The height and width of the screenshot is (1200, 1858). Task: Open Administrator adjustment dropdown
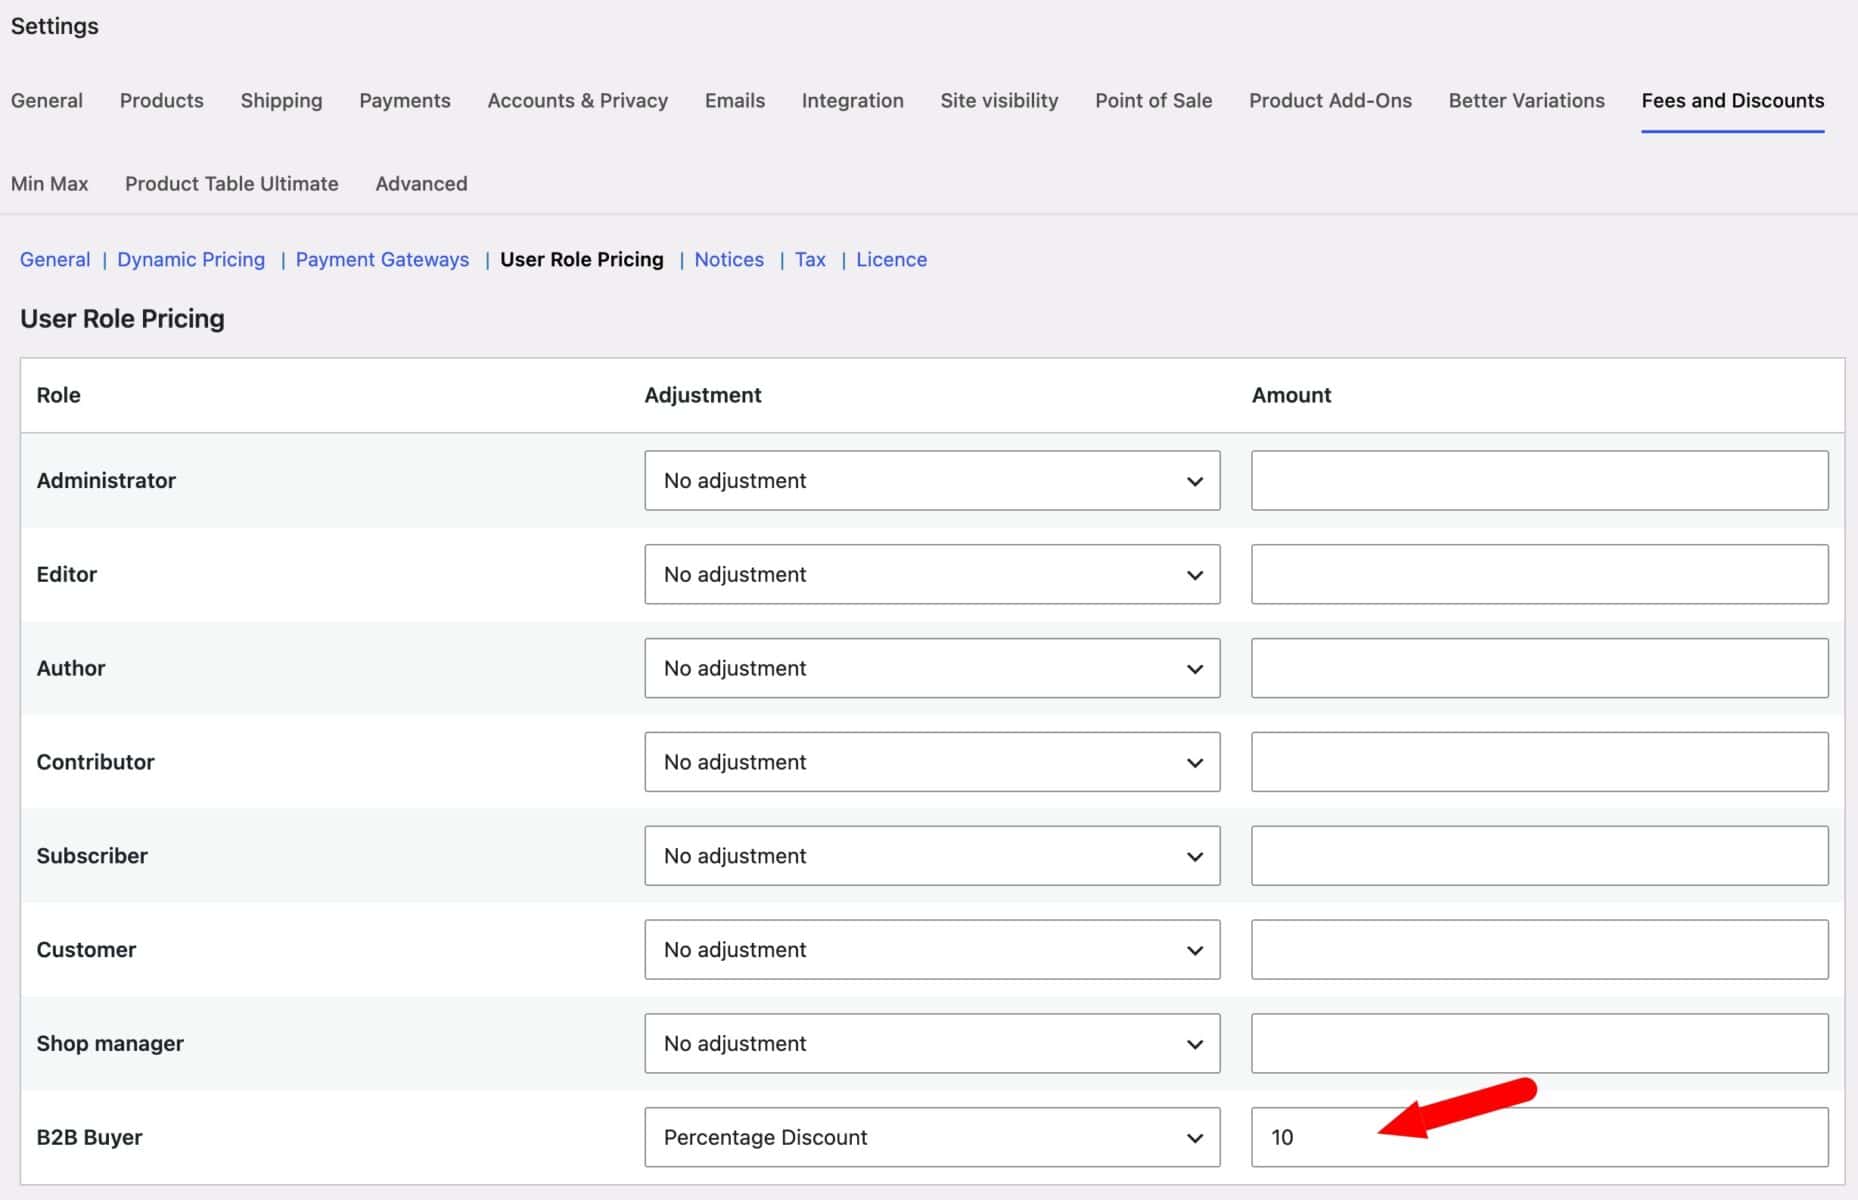click(x=932, y=481)
